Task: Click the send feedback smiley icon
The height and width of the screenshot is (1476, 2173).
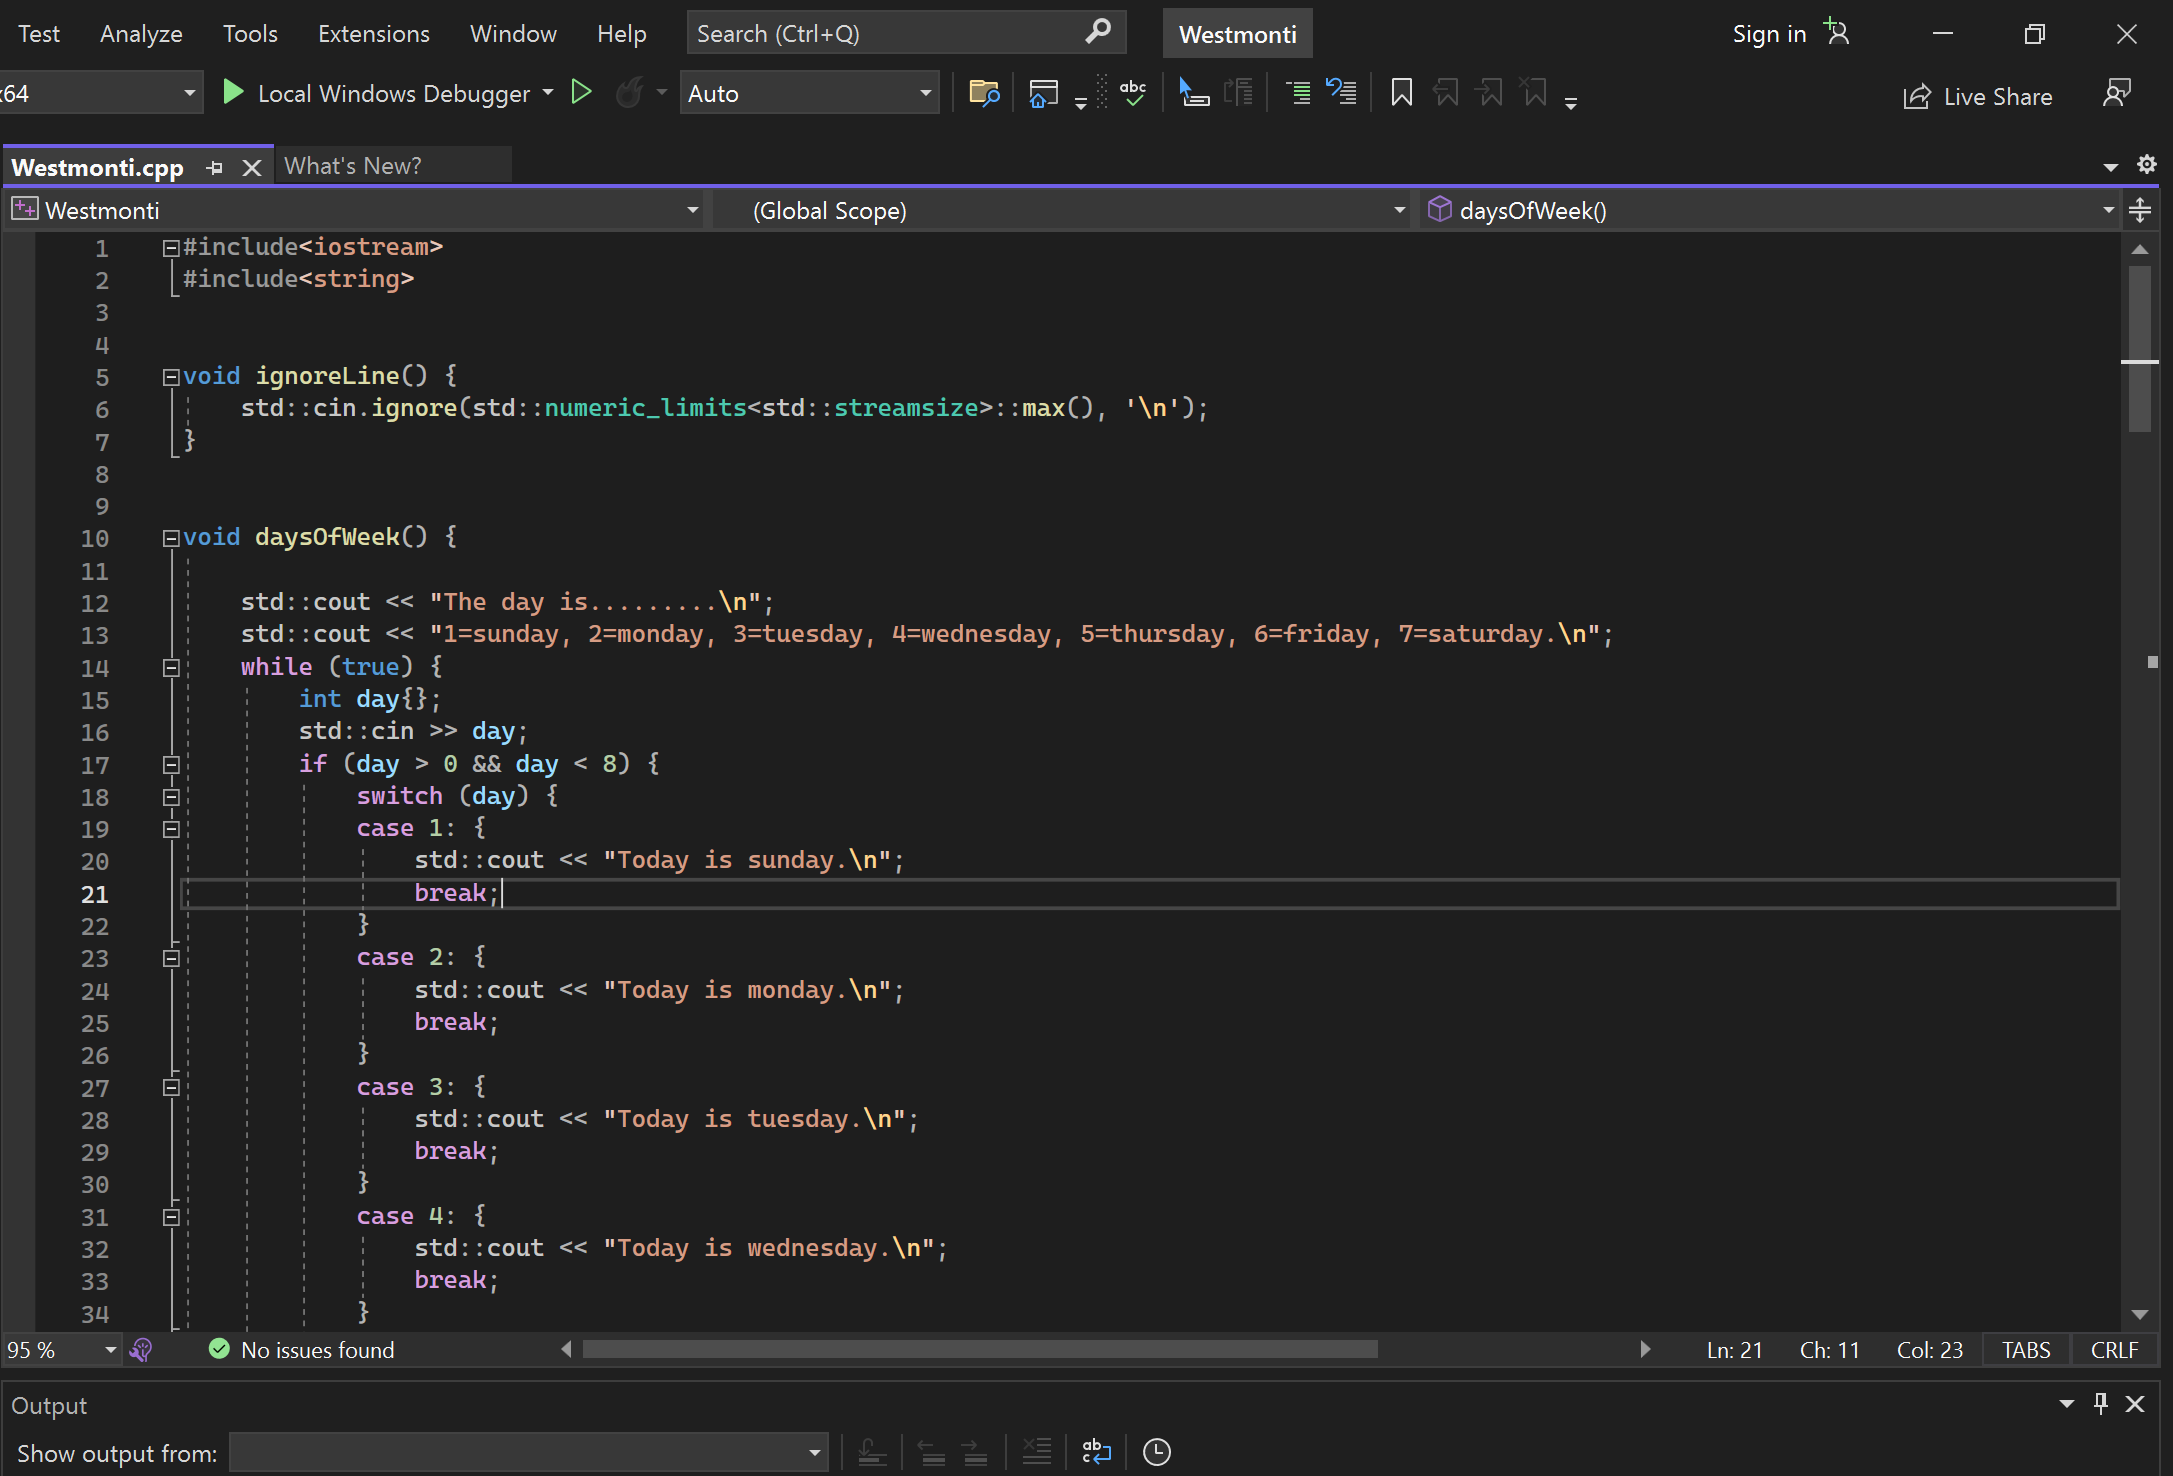Action: (x=2117, y=92)
